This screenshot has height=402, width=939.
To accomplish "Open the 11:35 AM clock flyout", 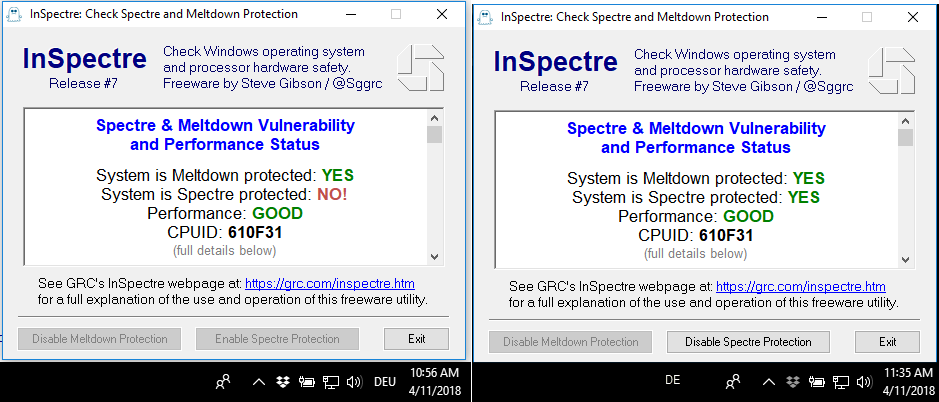I will 906,381.
